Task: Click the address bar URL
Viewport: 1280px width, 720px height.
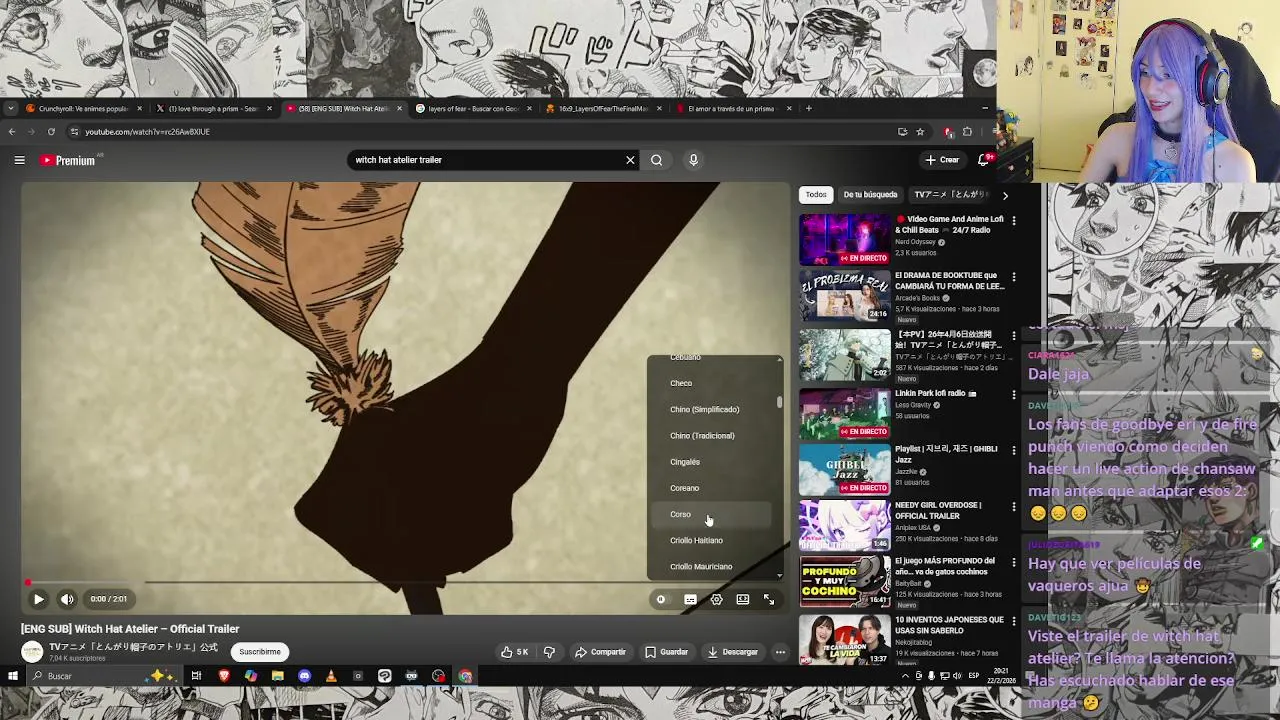Action: (147, 132)
